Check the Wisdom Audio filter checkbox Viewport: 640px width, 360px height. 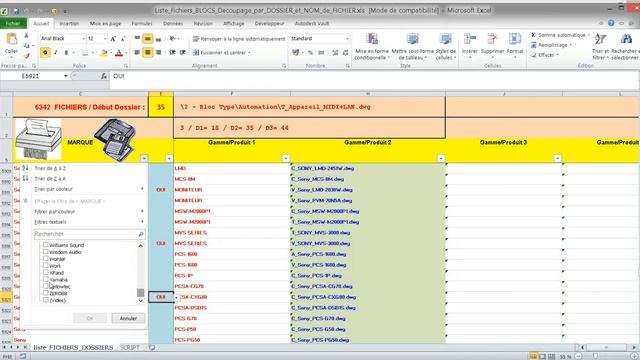(x=46, y=252)
